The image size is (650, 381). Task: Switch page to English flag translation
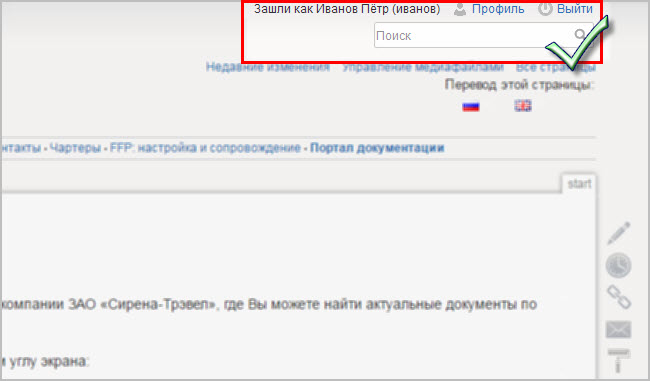(x=523, y=106)
